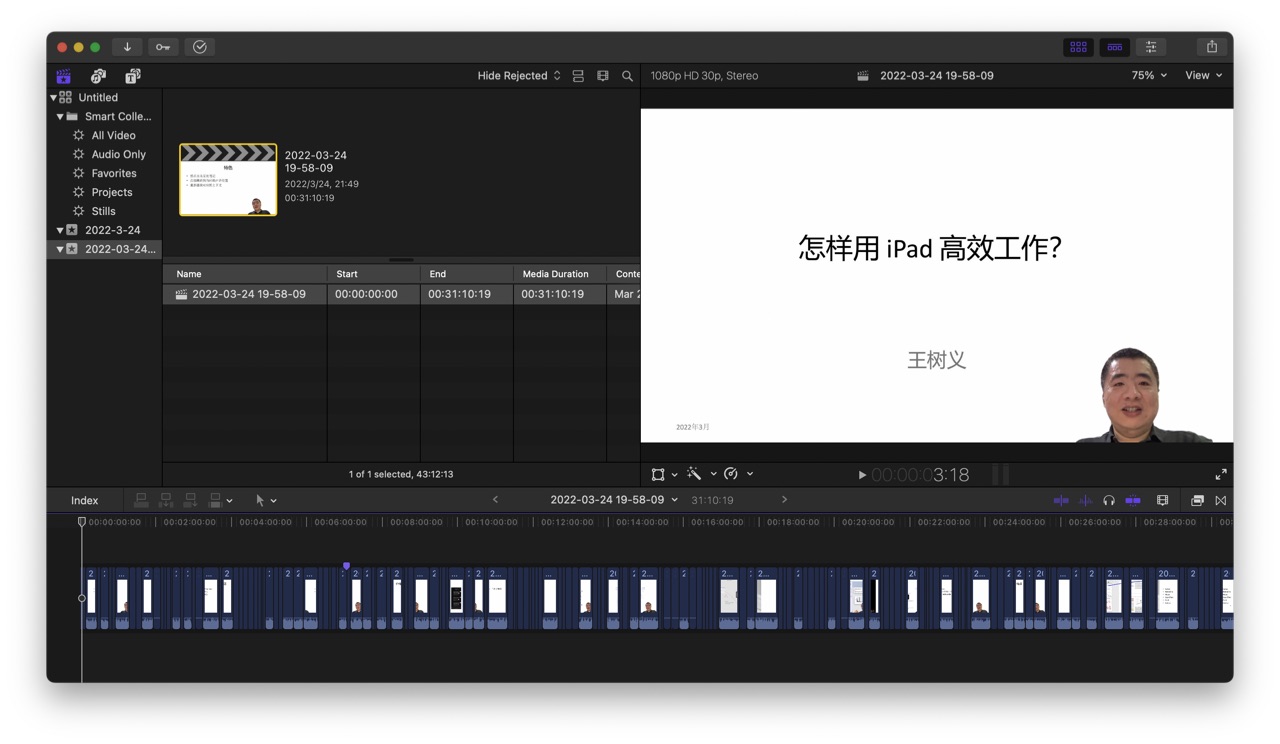Enable audio skimming with the waveform icon
Screen dimensions: 1280x744
click(1085, 500)
